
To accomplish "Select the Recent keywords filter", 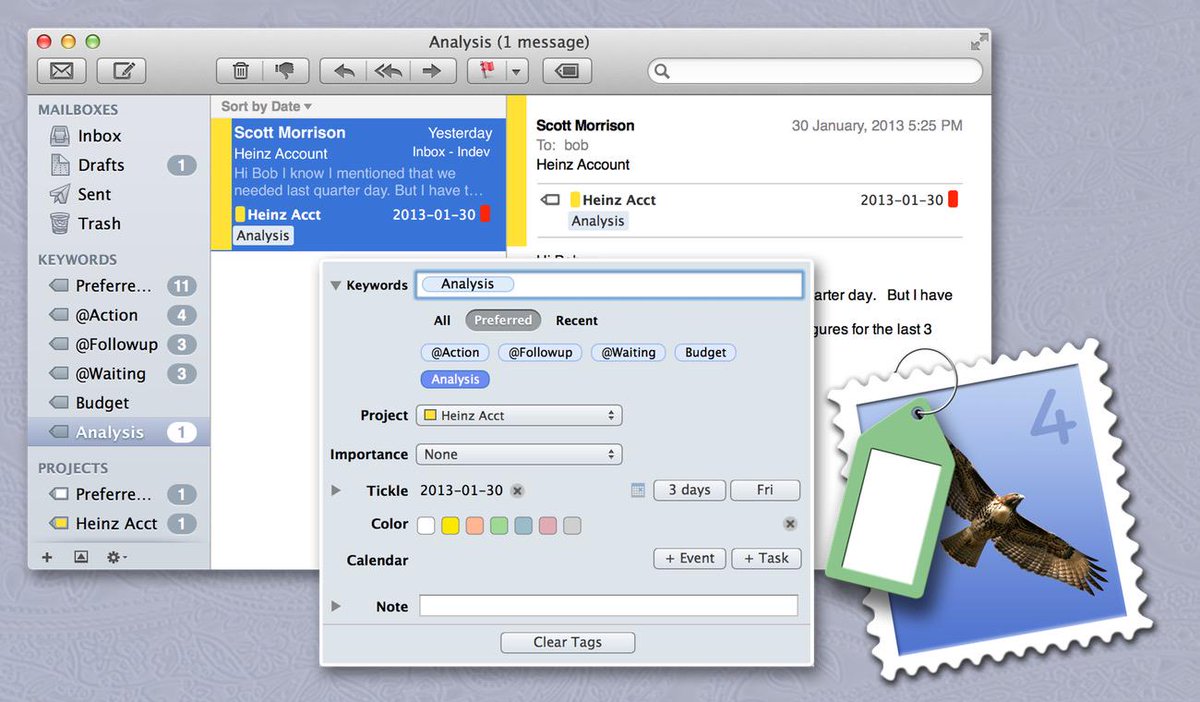I will pos(576,320).
